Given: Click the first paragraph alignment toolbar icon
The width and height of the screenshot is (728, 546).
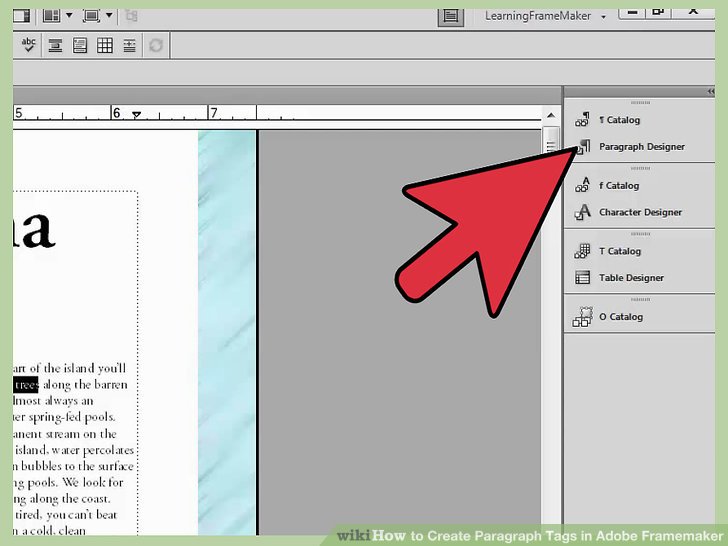Looking at the screenshot, I should coord(56,46).
